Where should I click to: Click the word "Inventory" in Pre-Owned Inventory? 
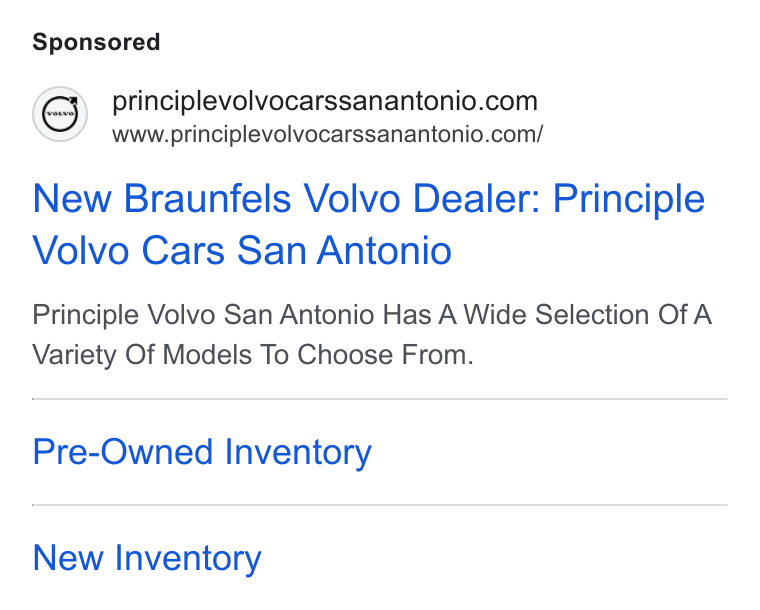coord(298,453)
